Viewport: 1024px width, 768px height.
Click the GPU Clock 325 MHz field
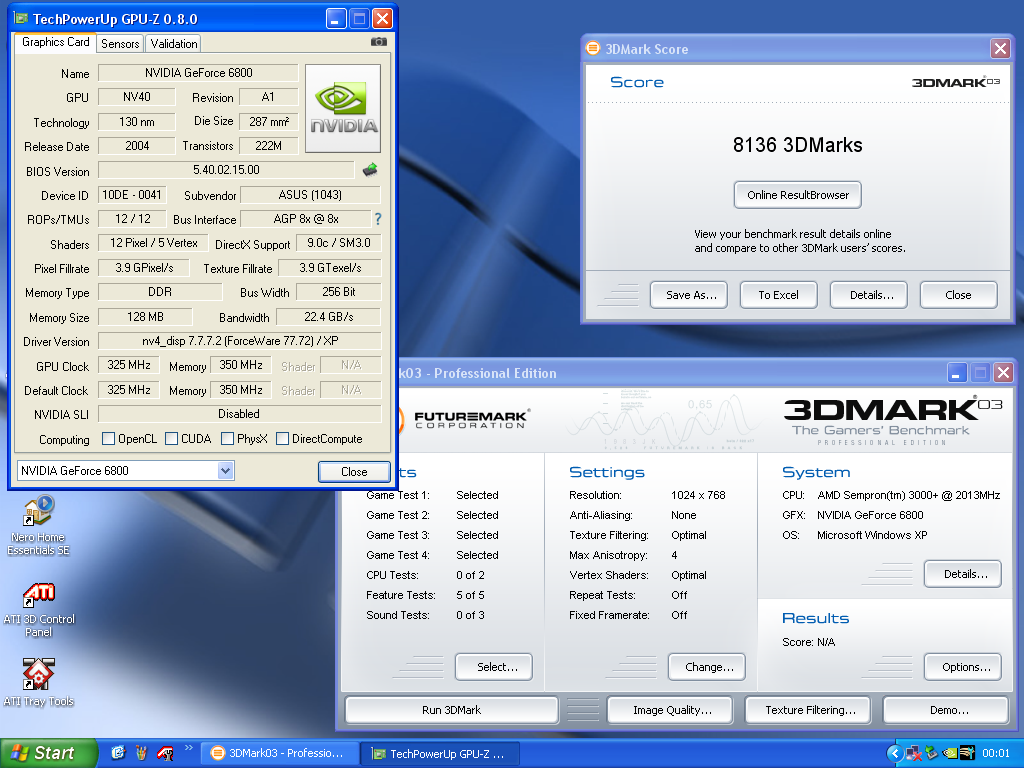point(129,365)
